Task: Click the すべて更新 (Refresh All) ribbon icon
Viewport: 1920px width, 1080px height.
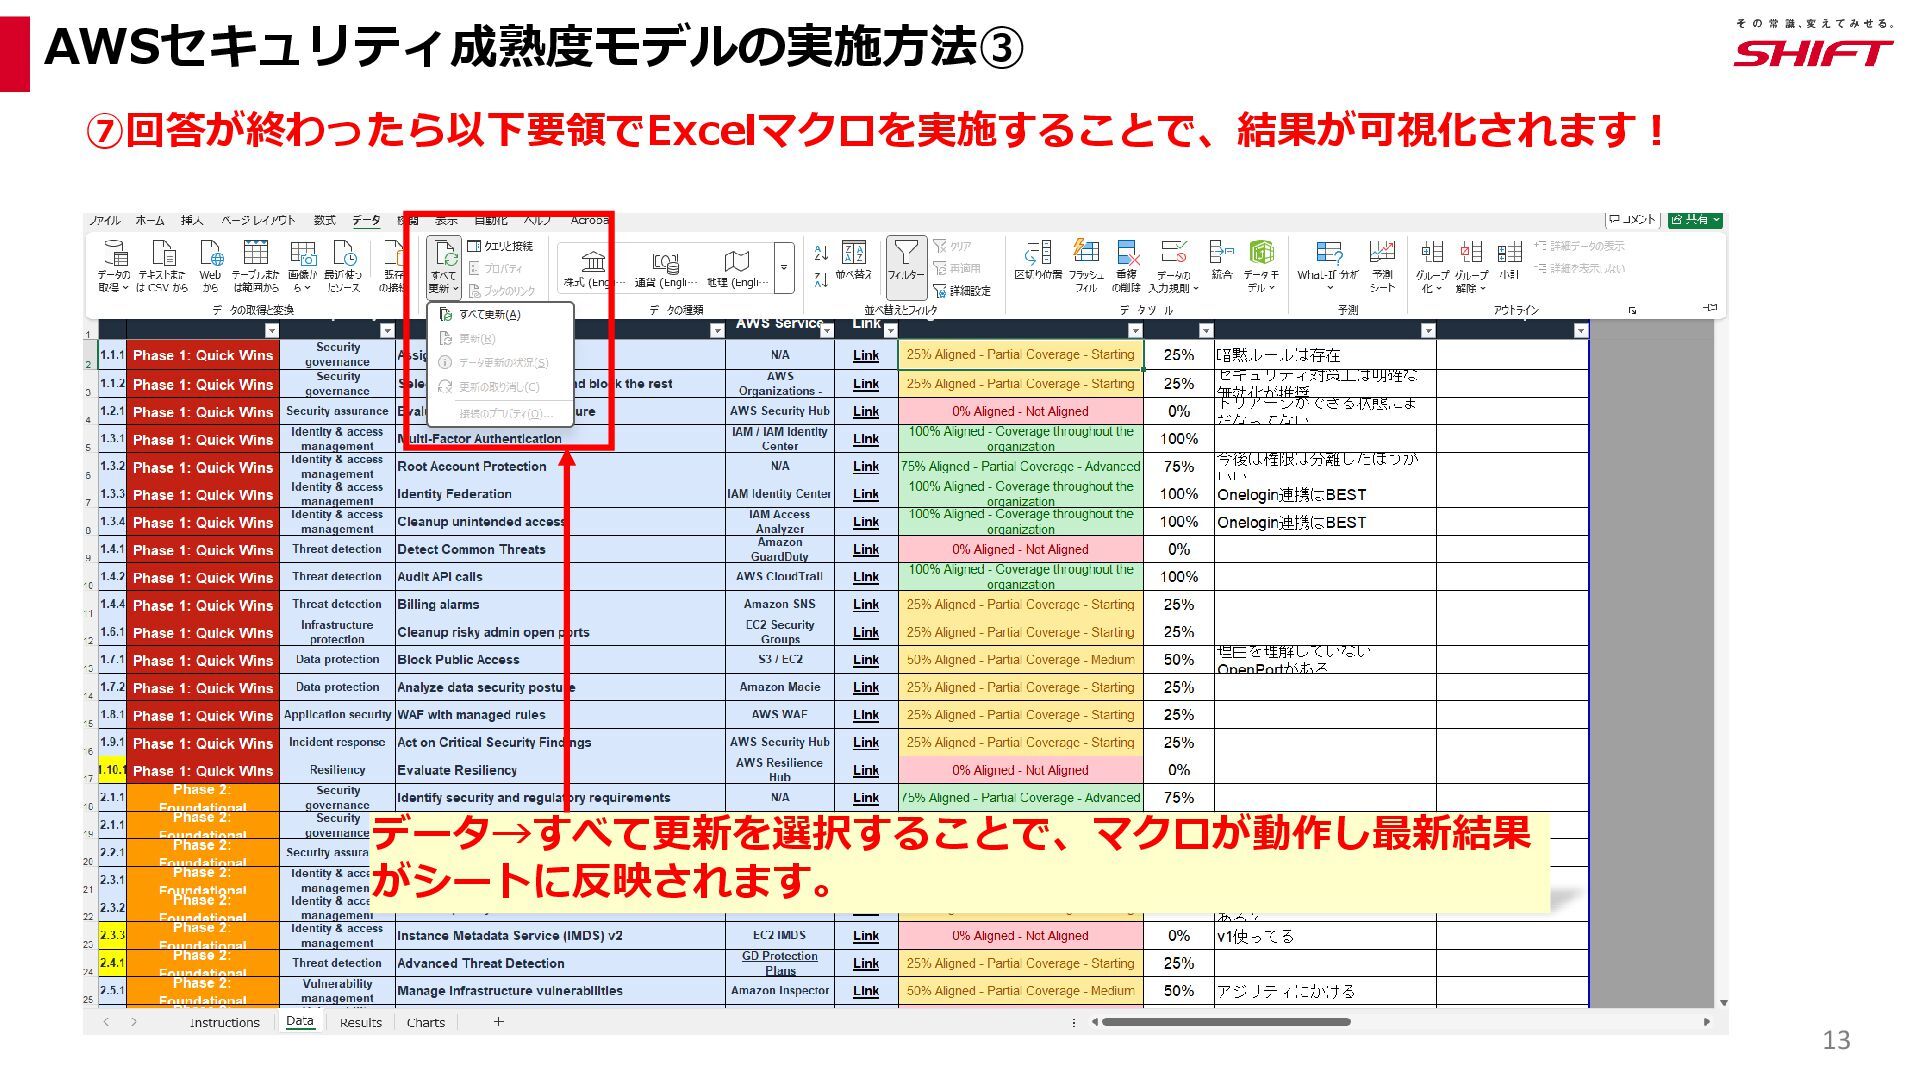Action: [444, 266]
